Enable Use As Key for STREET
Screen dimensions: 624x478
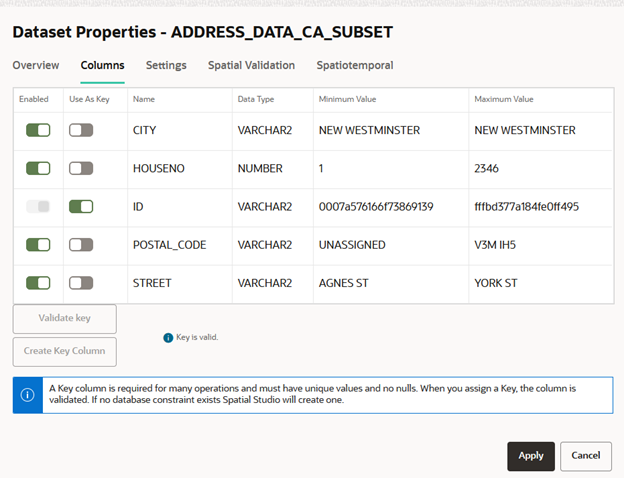(x=81, y=283)
